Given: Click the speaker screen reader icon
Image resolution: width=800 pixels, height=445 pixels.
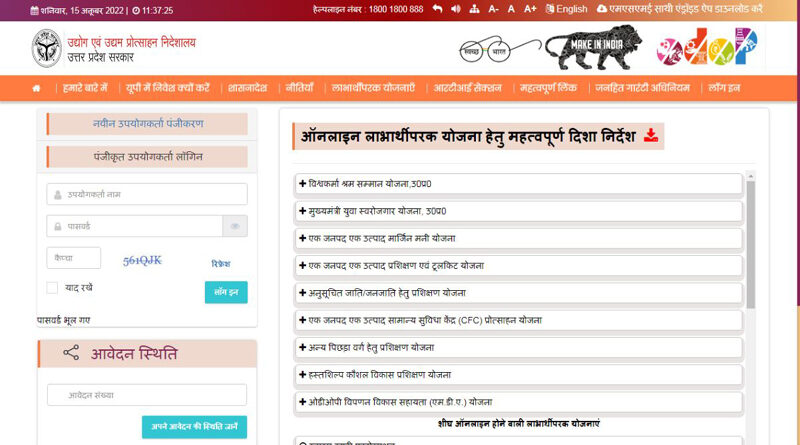Looking at the screenshot, I should click(455, 9).
